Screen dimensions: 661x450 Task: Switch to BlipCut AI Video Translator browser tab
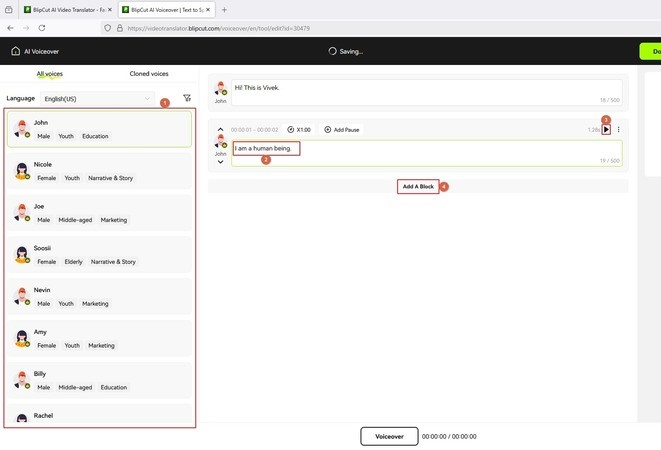coord(59,9)
